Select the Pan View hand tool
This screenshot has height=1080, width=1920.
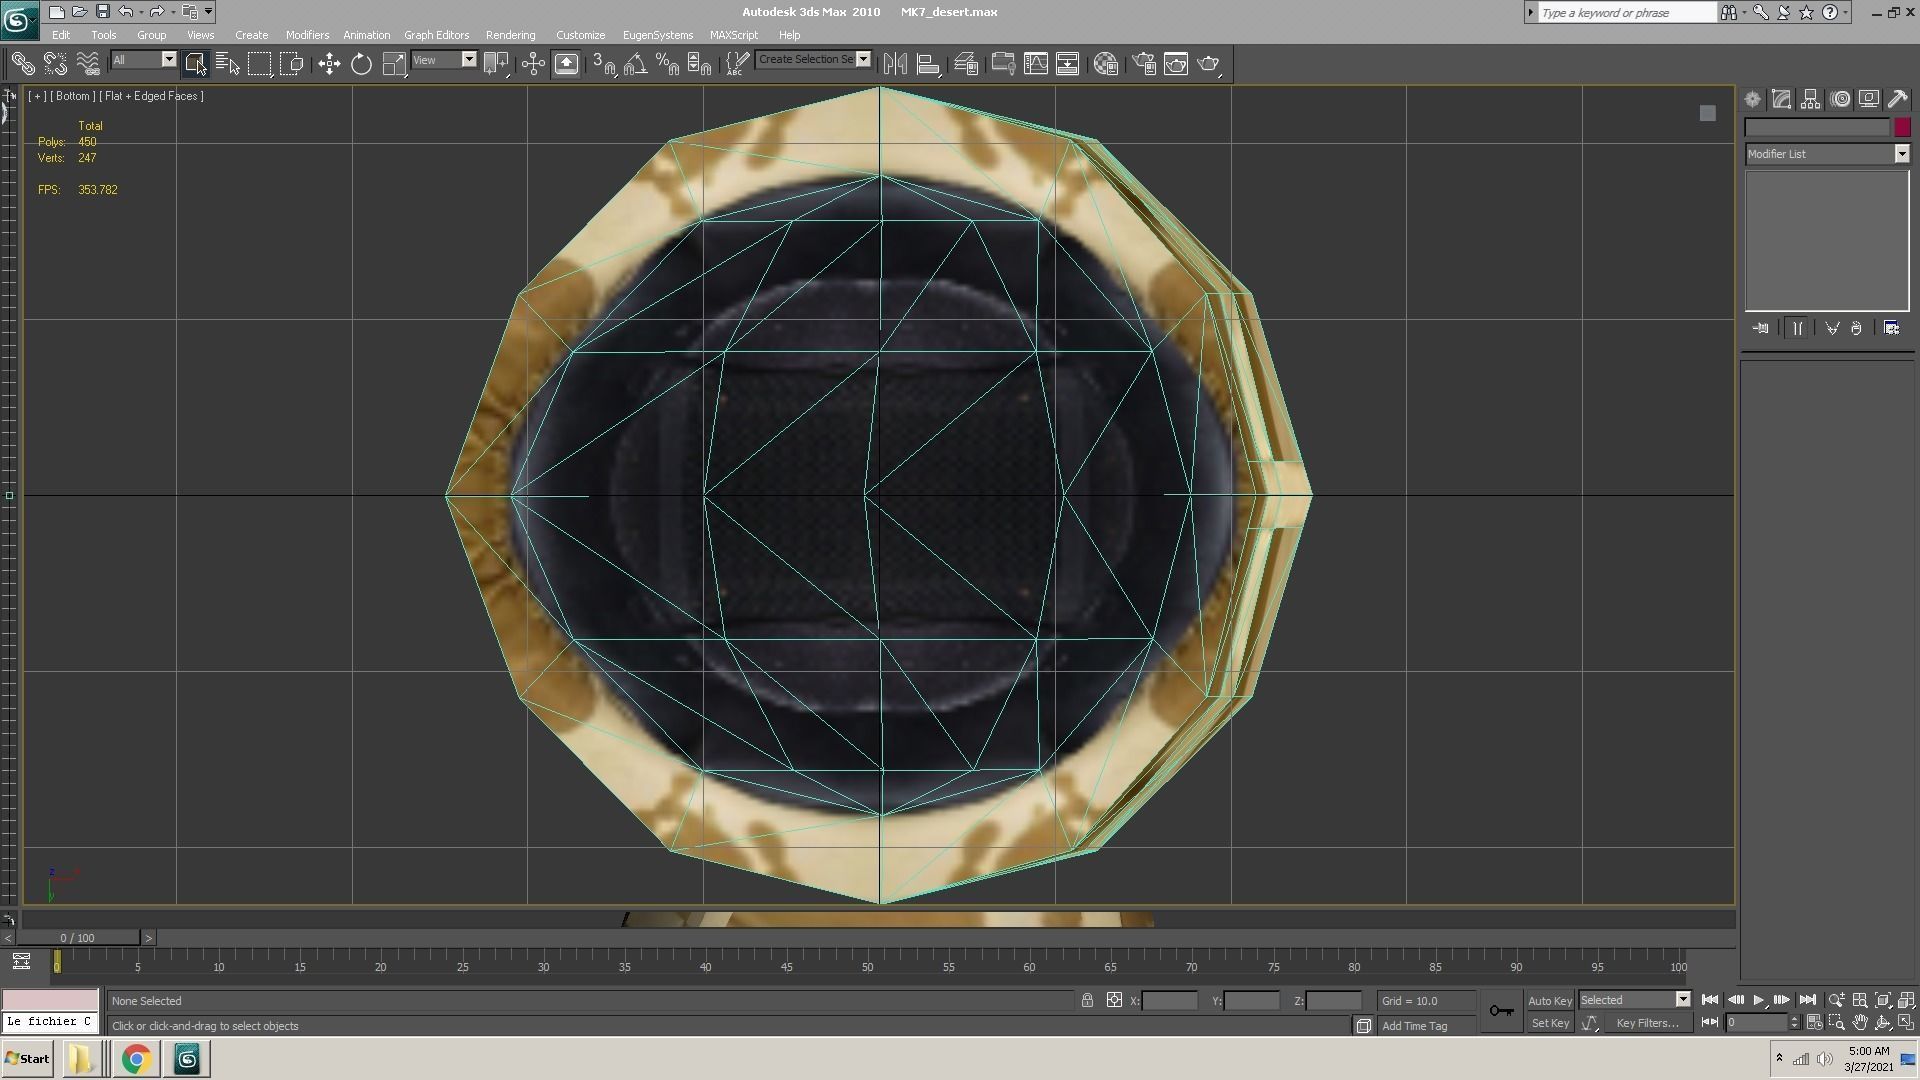pyautogui.click(x=1859, y=1023)
